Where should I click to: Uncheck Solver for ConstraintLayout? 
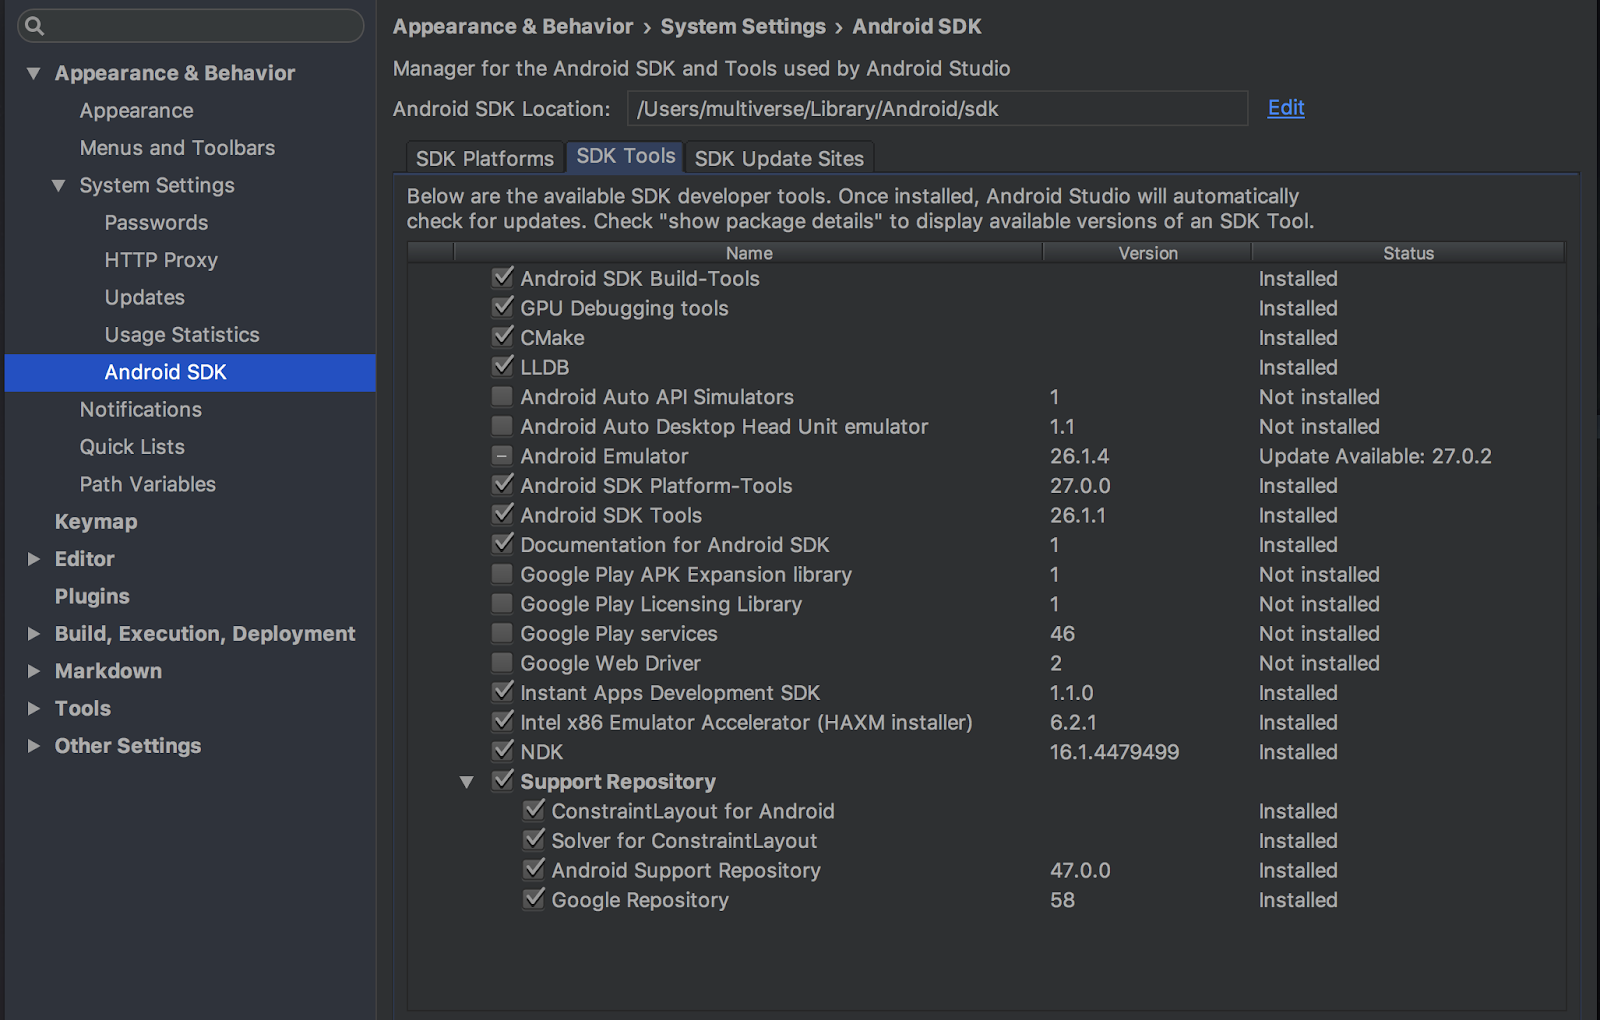point(534,839)
